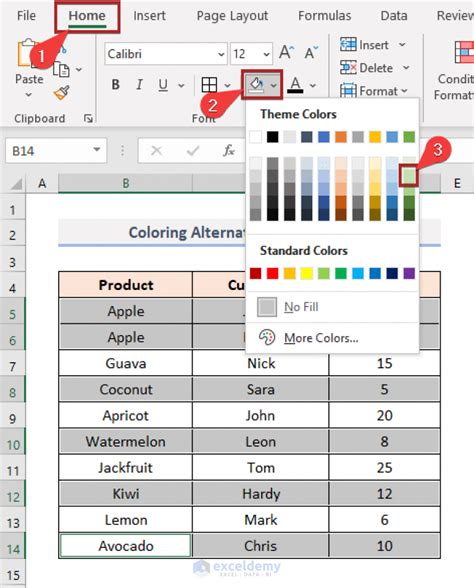The height and width of the screenshot is (588, 474).
Task: Switch to the Insert ribbon tab
Action: [x=149, y=16]
